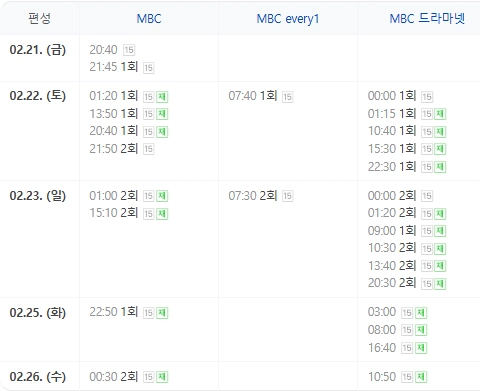Click the rerun 재 icon beside 15:10 2회
480x391 pixels.
162,214
